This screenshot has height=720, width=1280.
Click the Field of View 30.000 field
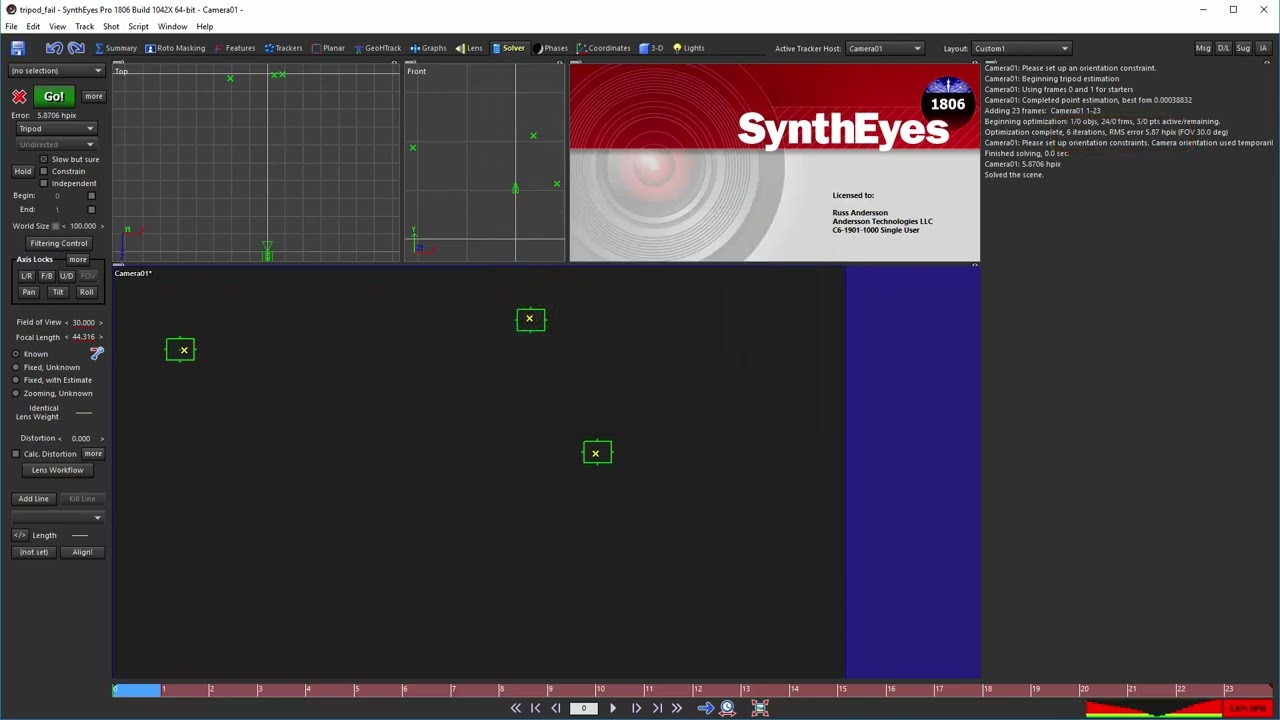click(x=84, y=322)
